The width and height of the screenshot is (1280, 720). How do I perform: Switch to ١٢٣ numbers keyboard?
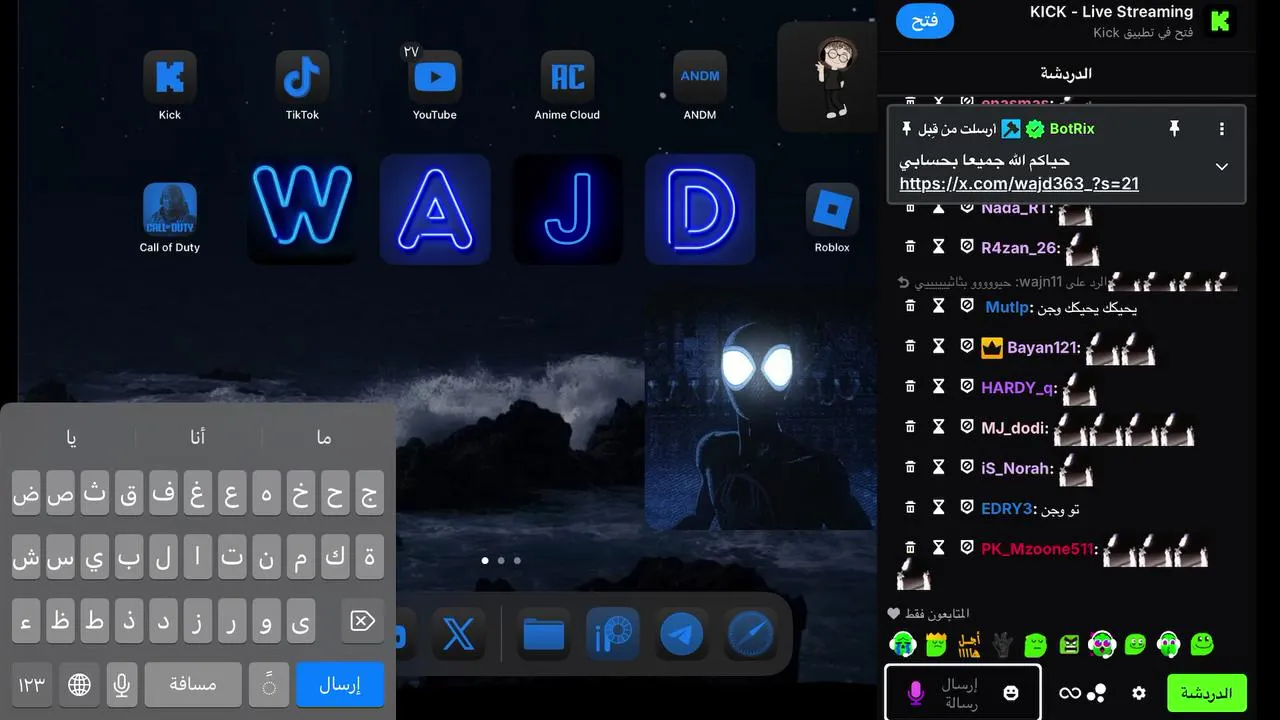[32, 685]
